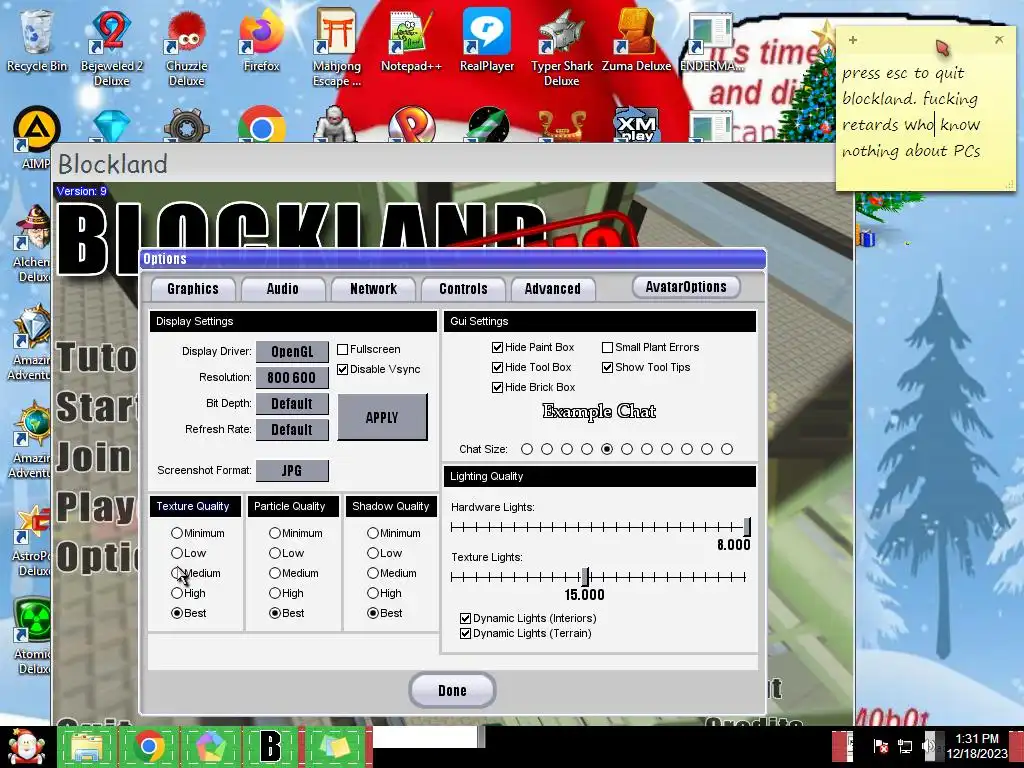Screen dimensions: 1024x768
Task: Set Particle Quality to Low
Action: (275, 553)
